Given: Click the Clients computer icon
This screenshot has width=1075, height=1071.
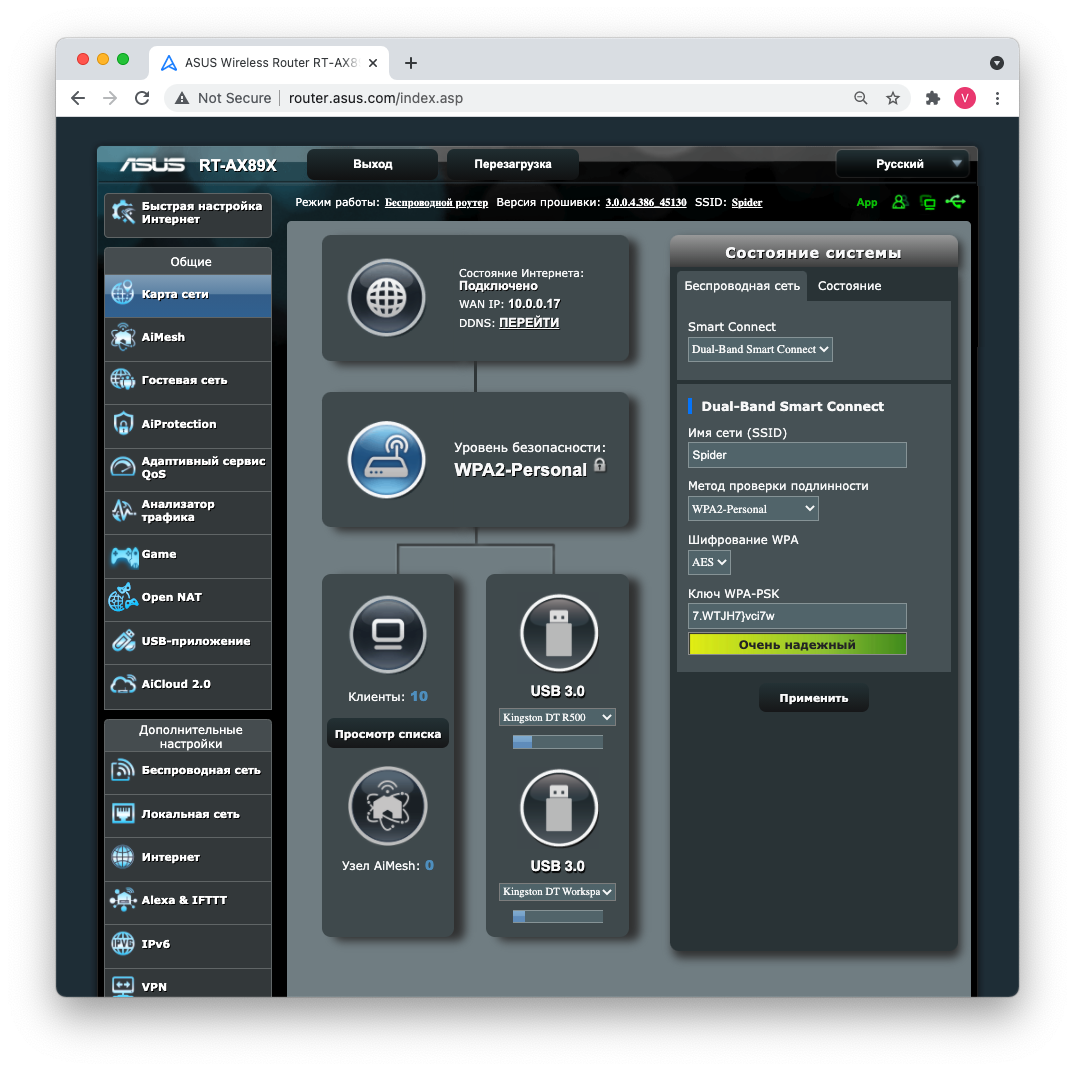Looking at the screenshot, I should (388, 634).
